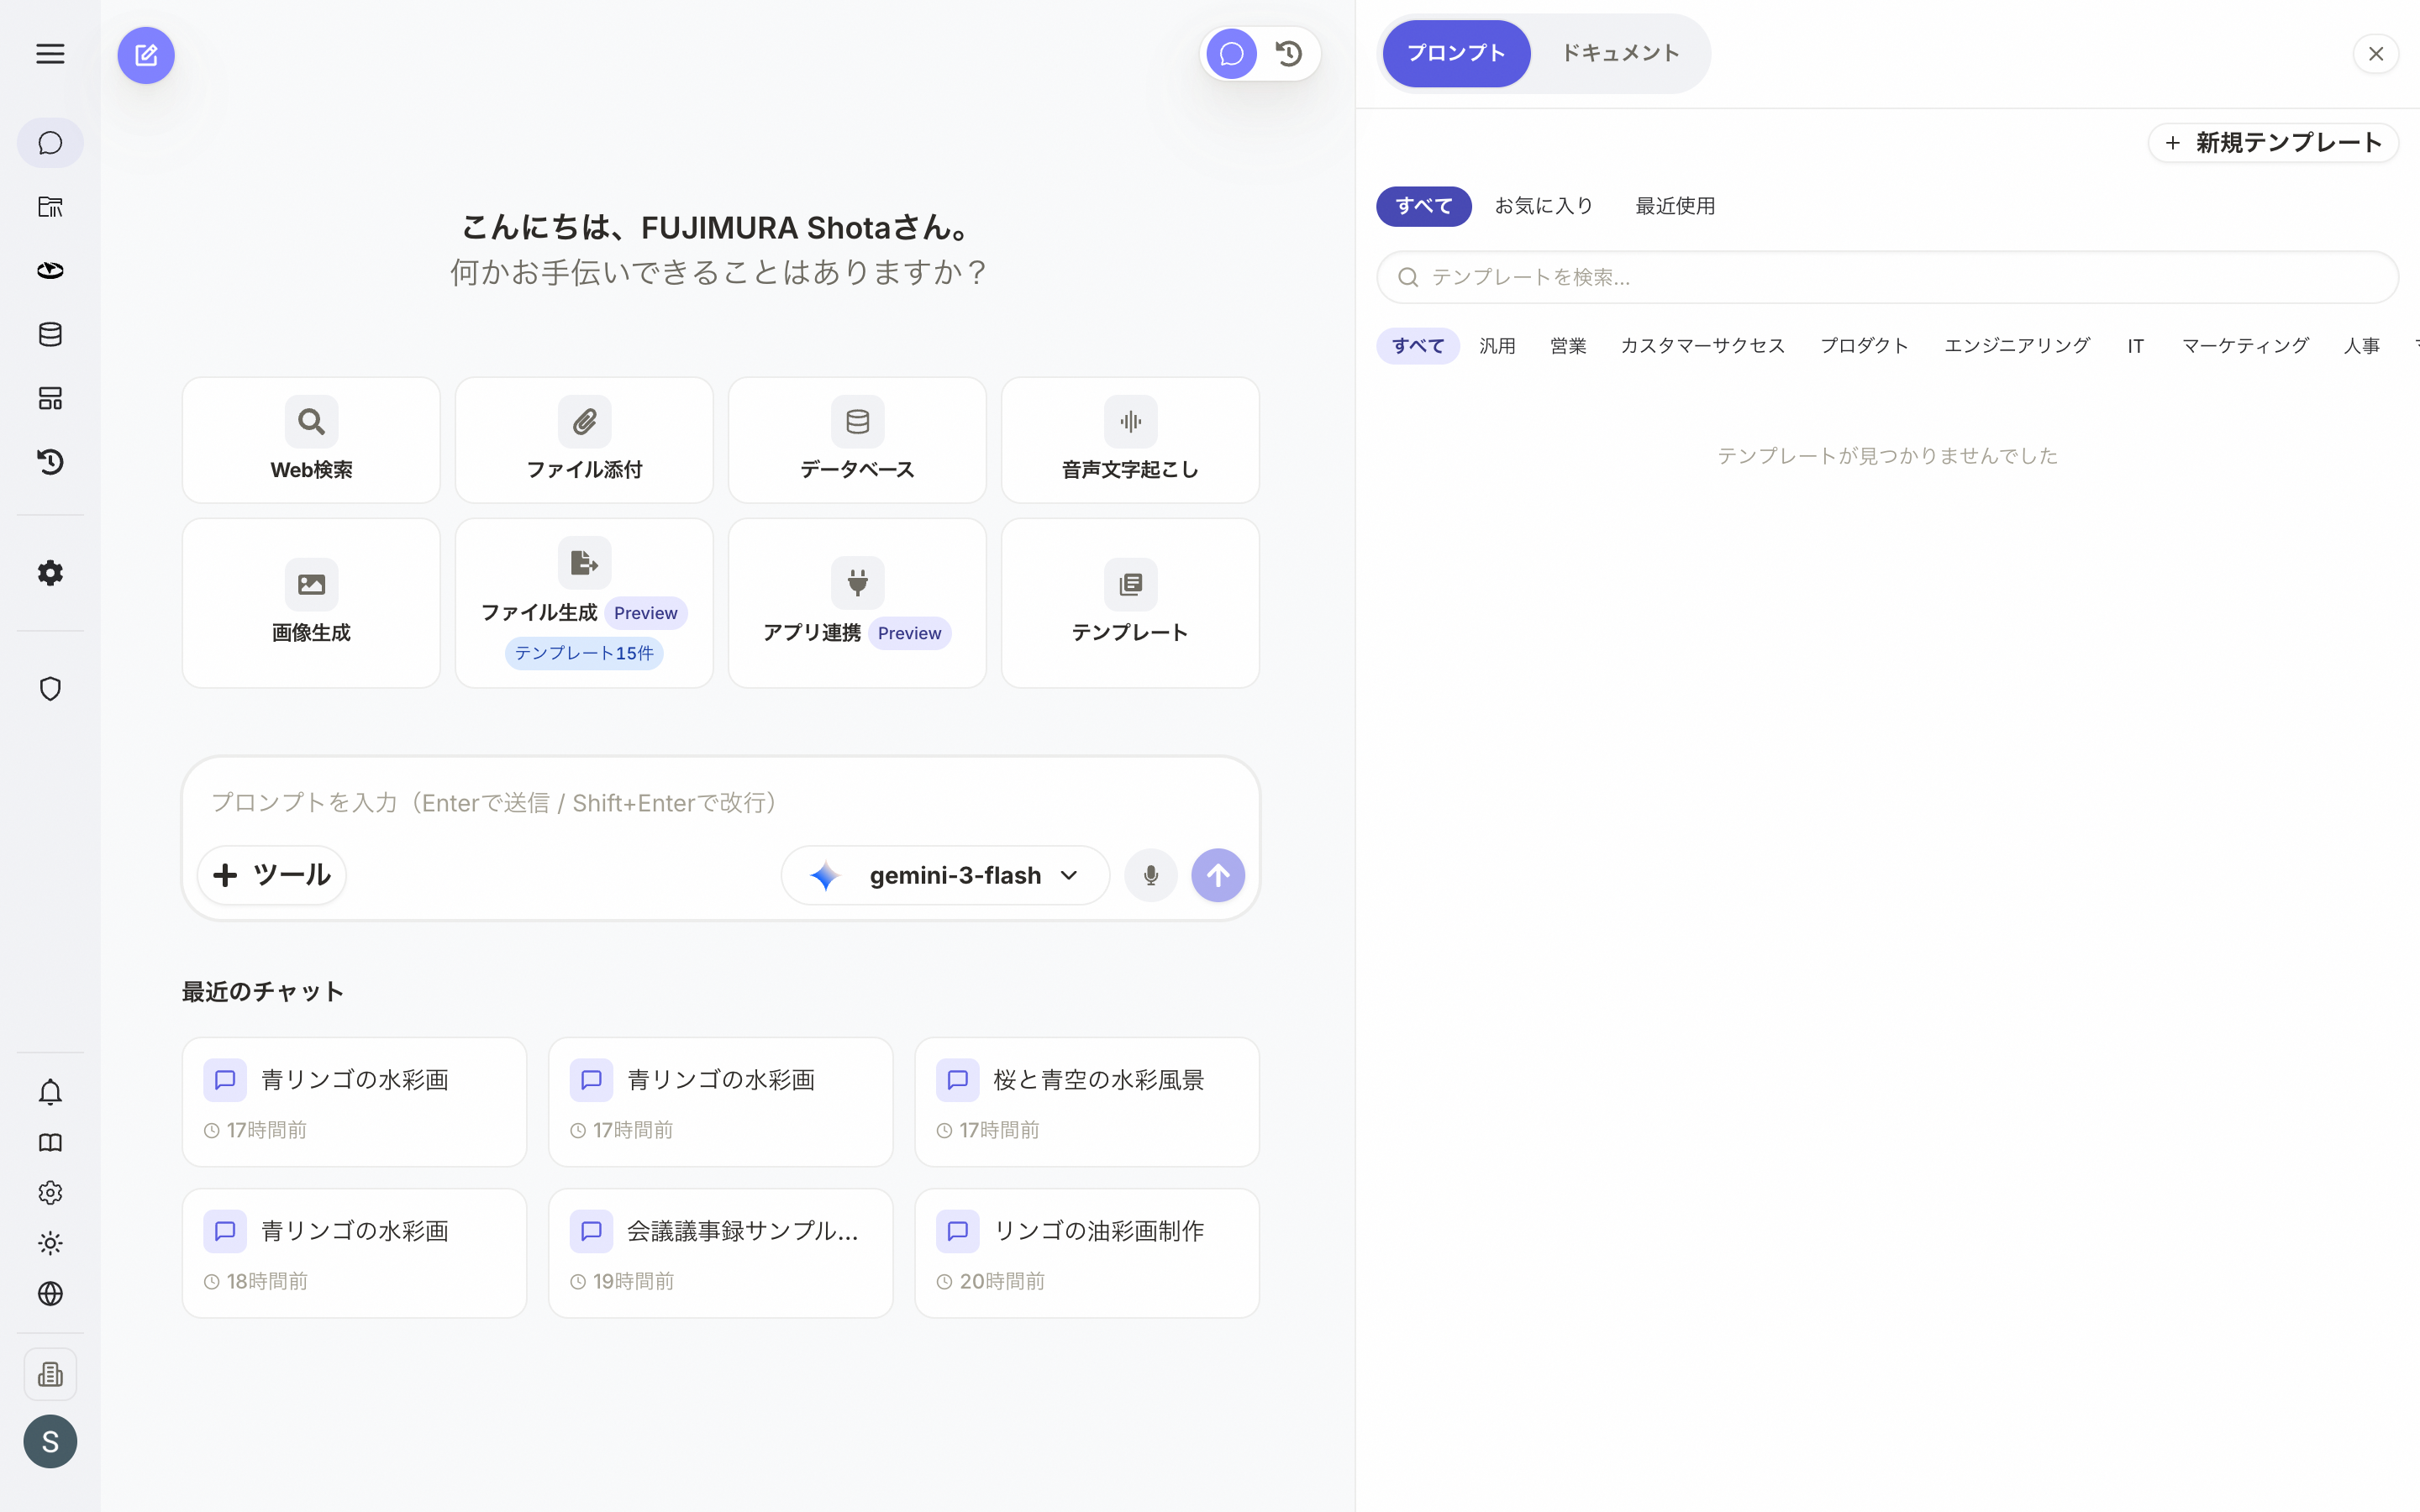Open the organization building icon

point(50,1374)
